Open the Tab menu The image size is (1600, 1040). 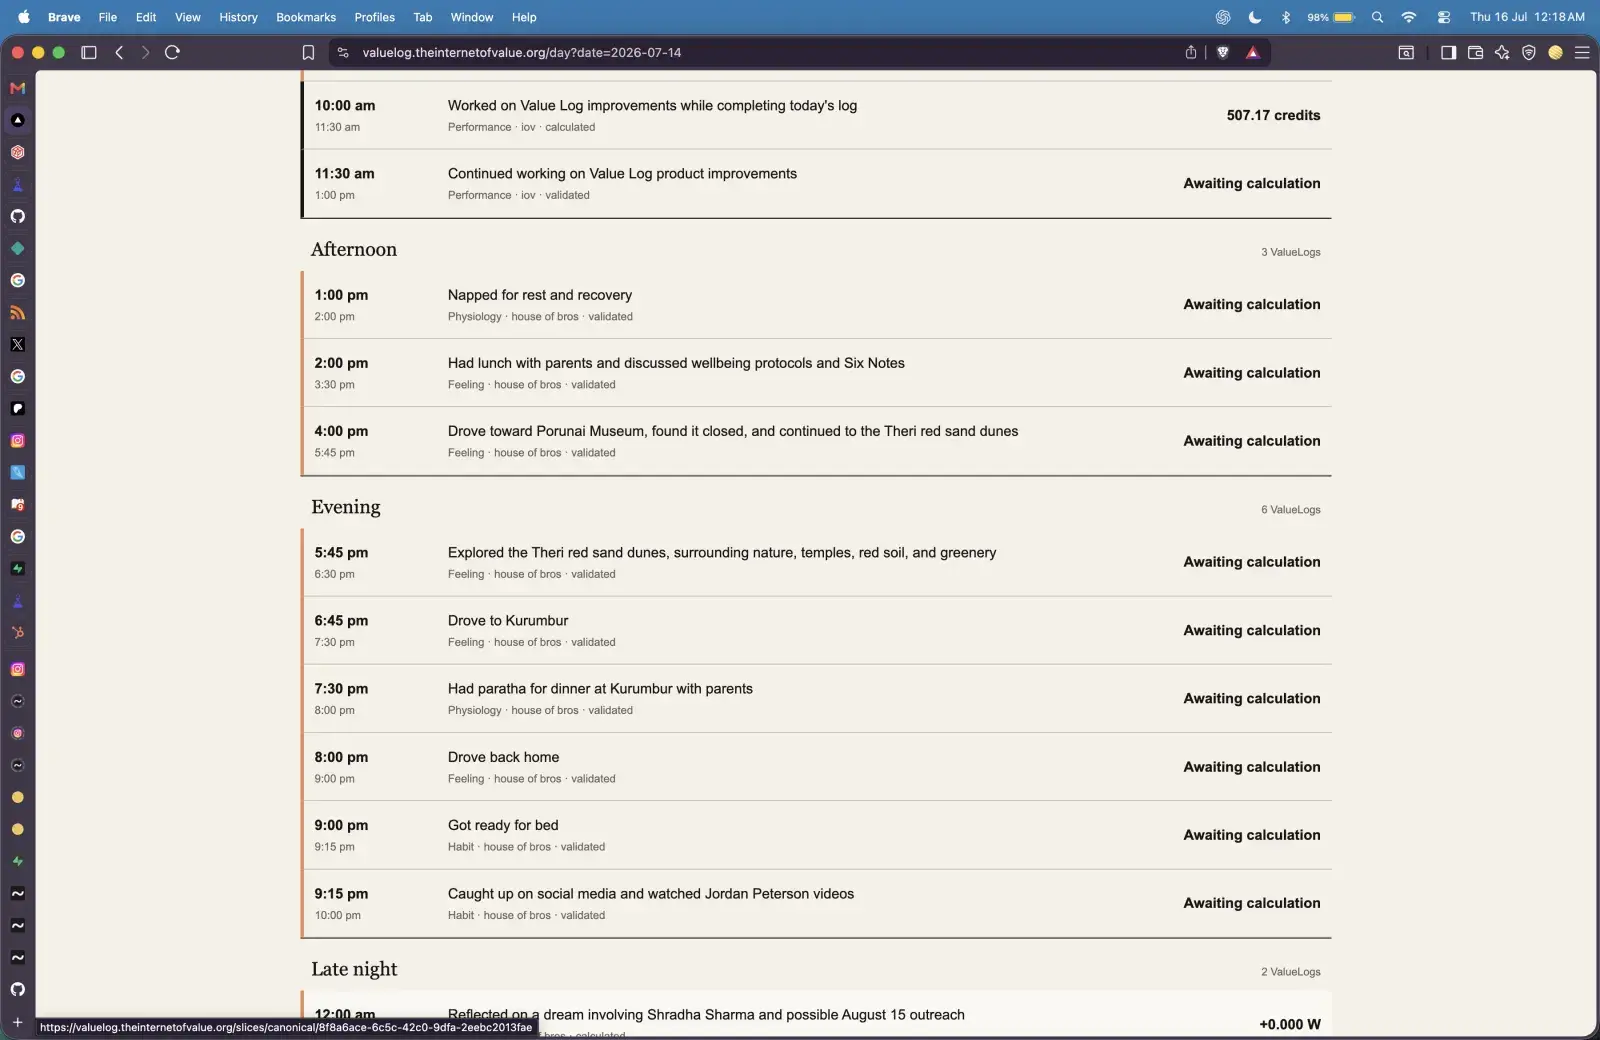422,17
